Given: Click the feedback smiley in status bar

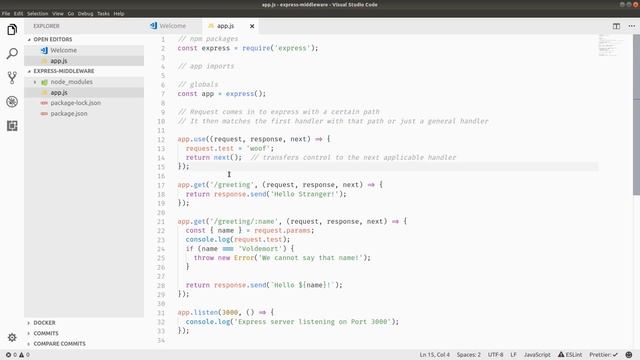Looking at the screenshot, I should click(x=629, y=355).
